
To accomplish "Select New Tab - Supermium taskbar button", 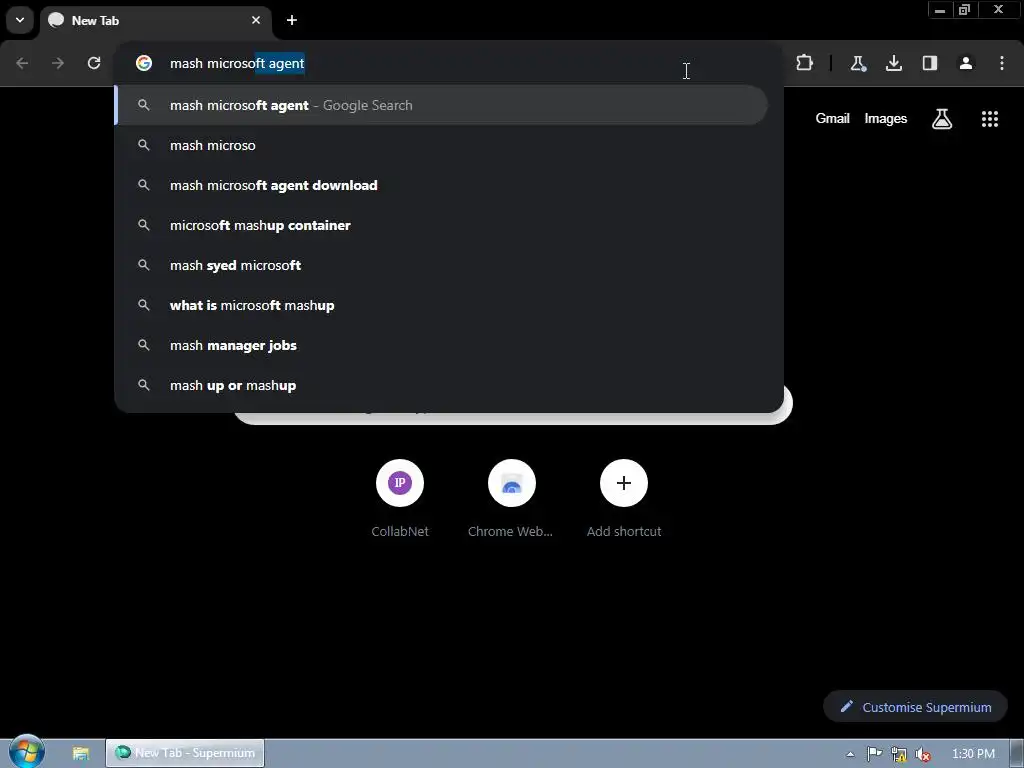I will 185,753.
